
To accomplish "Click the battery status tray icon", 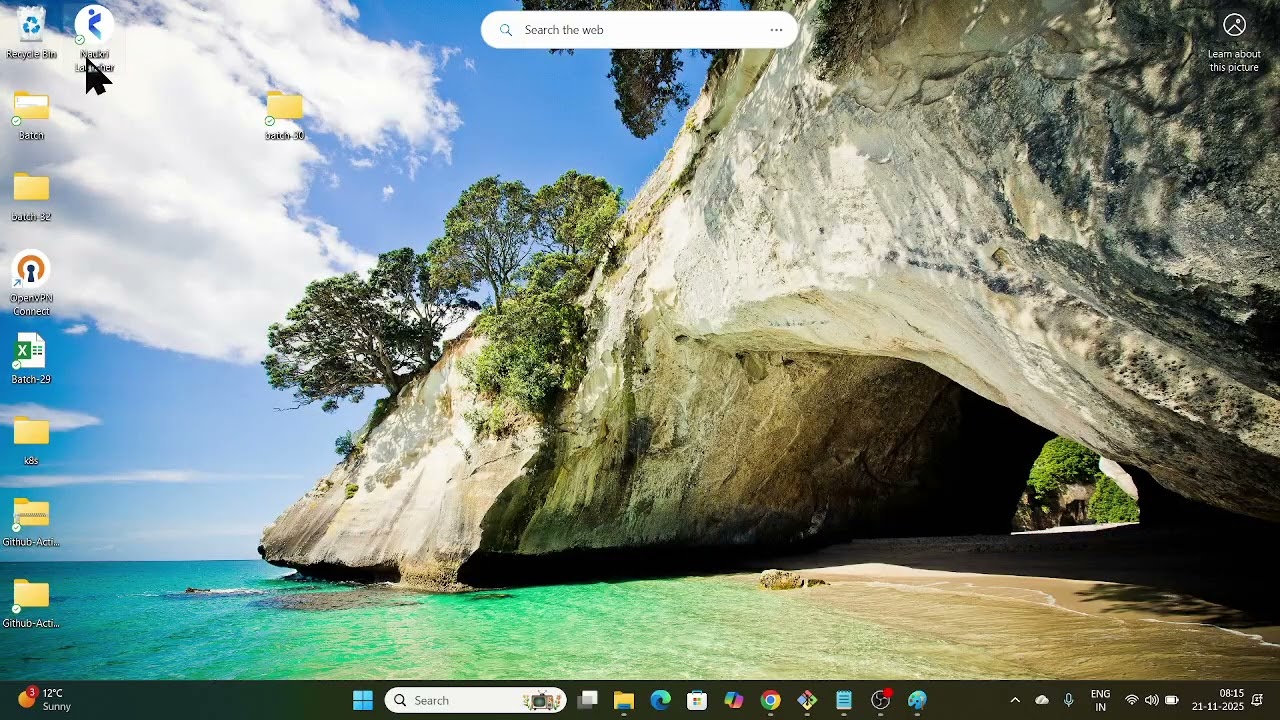I will (x=1172, y=700).
